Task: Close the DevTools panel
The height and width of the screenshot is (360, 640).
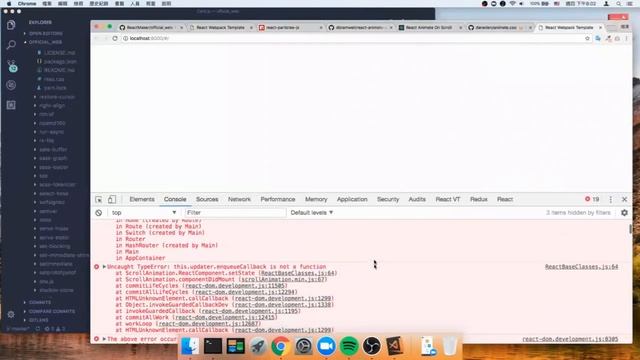Action: tap(624, 200)
